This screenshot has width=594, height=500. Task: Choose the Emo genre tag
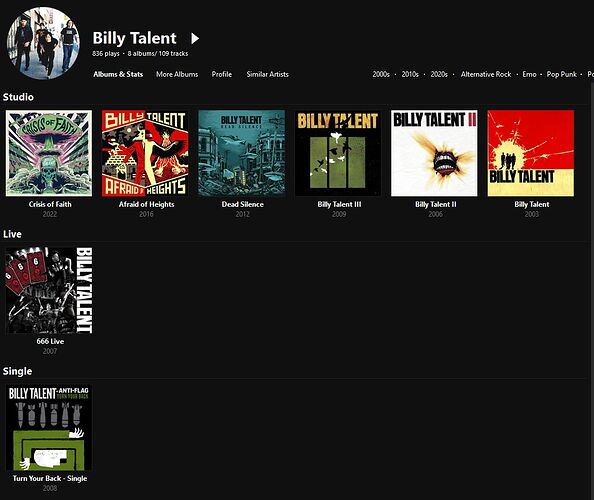coord(529,74)
